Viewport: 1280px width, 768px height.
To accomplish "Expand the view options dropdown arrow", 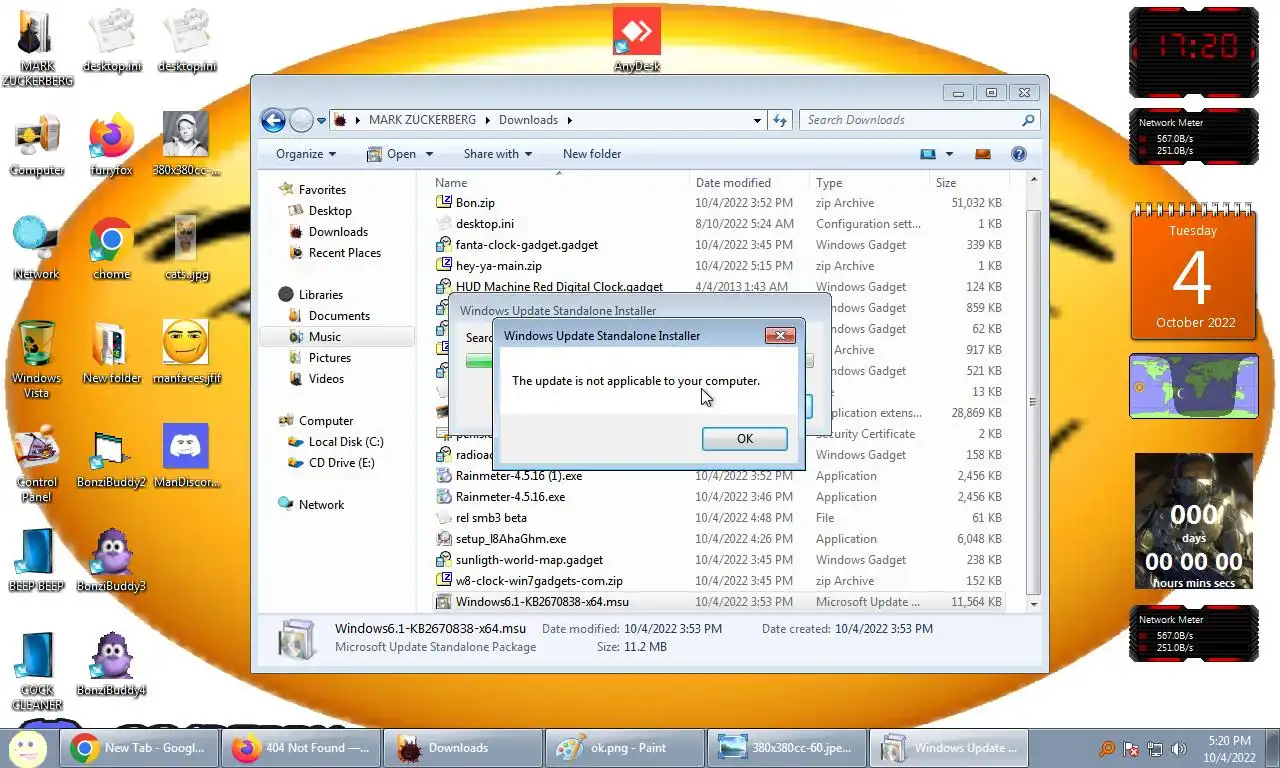I will (x=949, y=154).
